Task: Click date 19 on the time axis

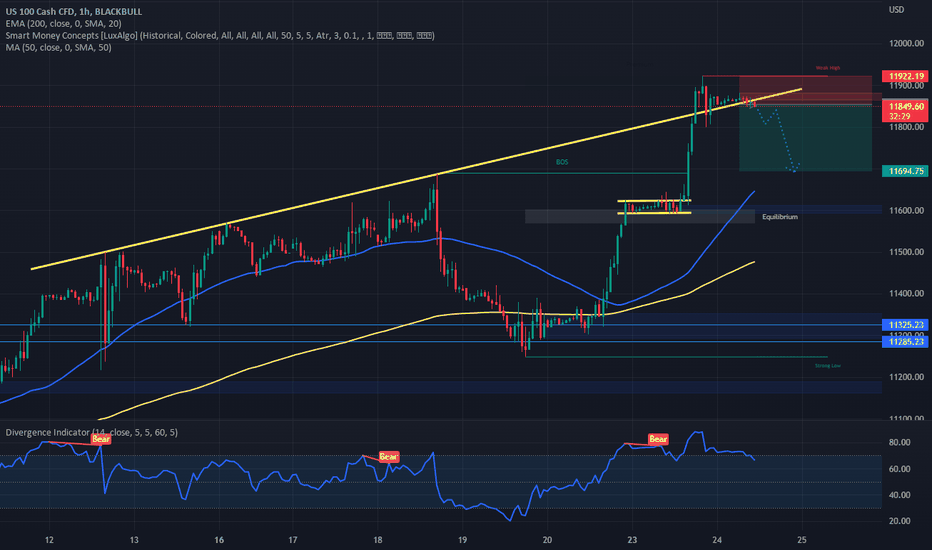Action: pos(462,540)
